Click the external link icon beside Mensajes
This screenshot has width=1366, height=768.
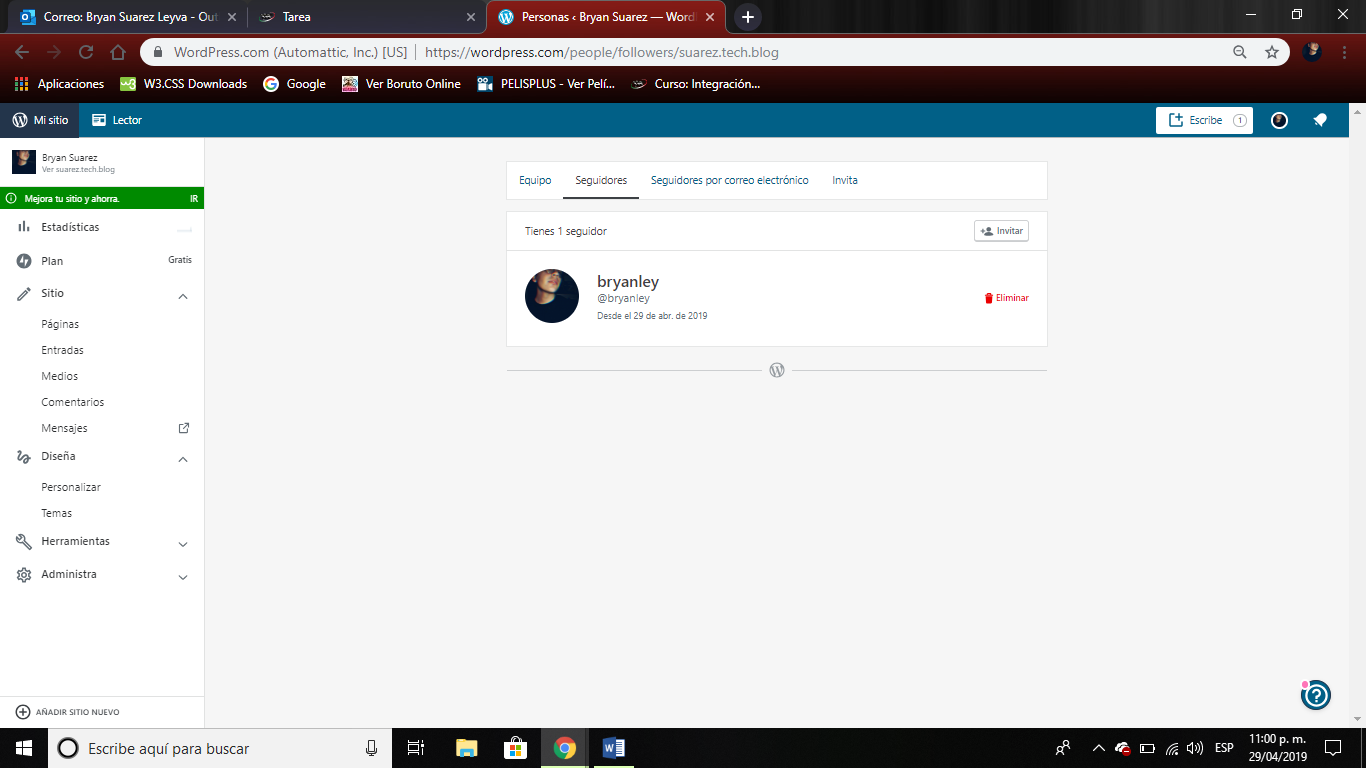click(x=183, y=428)
